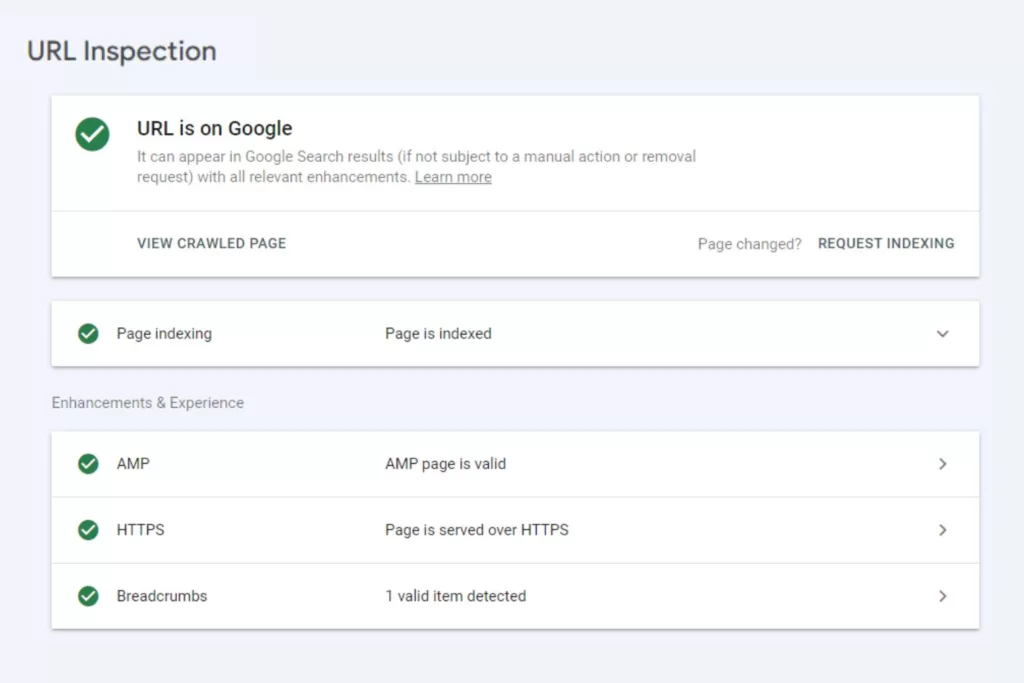Click VIEW CRAWLED PAGE
1024x683 pixels.
tap(211, 243)
